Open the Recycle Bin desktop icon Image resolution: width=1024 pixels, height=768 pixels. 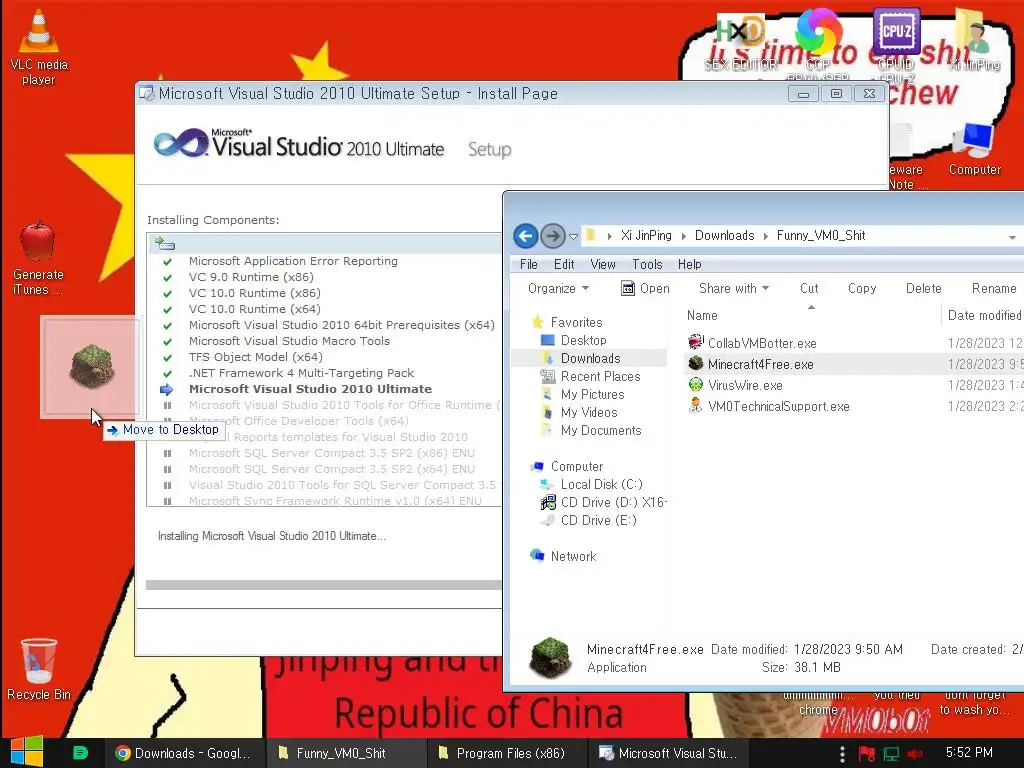[39, 669]
